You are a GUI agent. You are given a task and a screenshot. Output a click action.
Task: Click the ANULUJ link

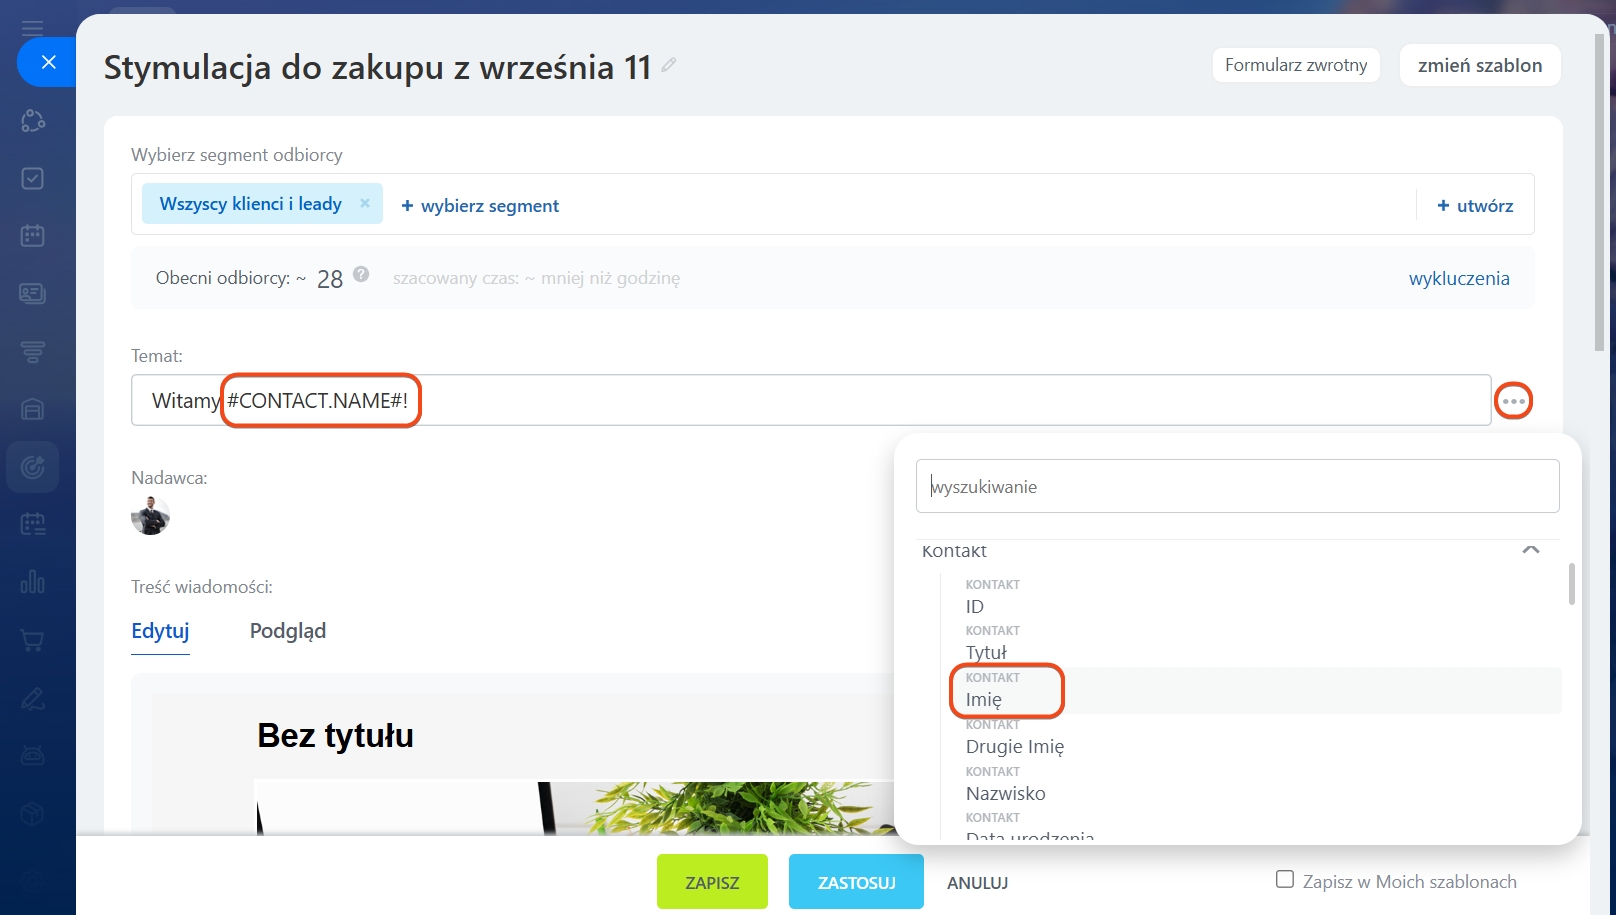click(x=977, y=883)
